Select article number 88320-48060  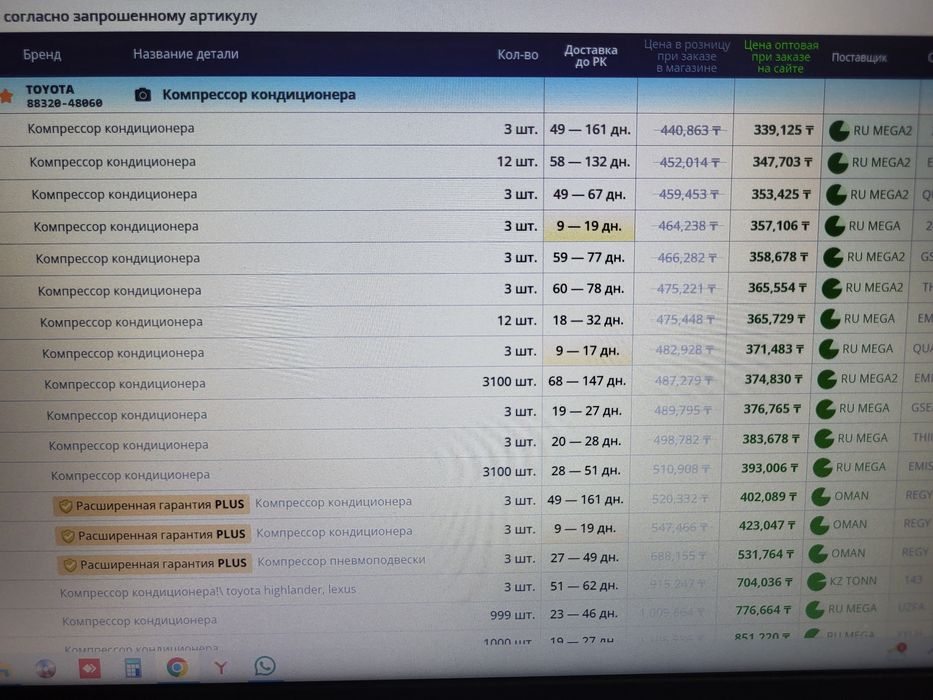click(x=64, y=104)
